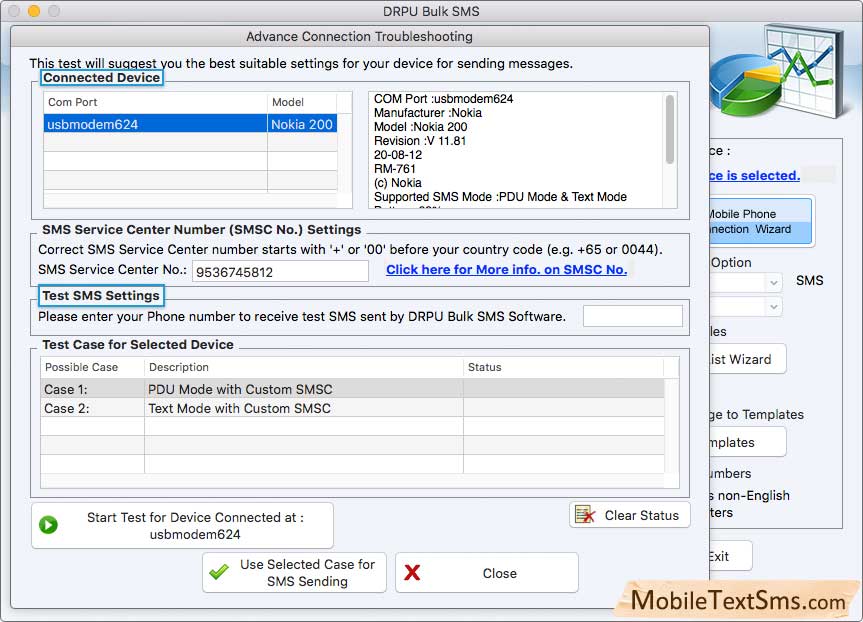
Task: Click 'Manufacturer :Nokia' info line
Action: (x=428, y=113)
